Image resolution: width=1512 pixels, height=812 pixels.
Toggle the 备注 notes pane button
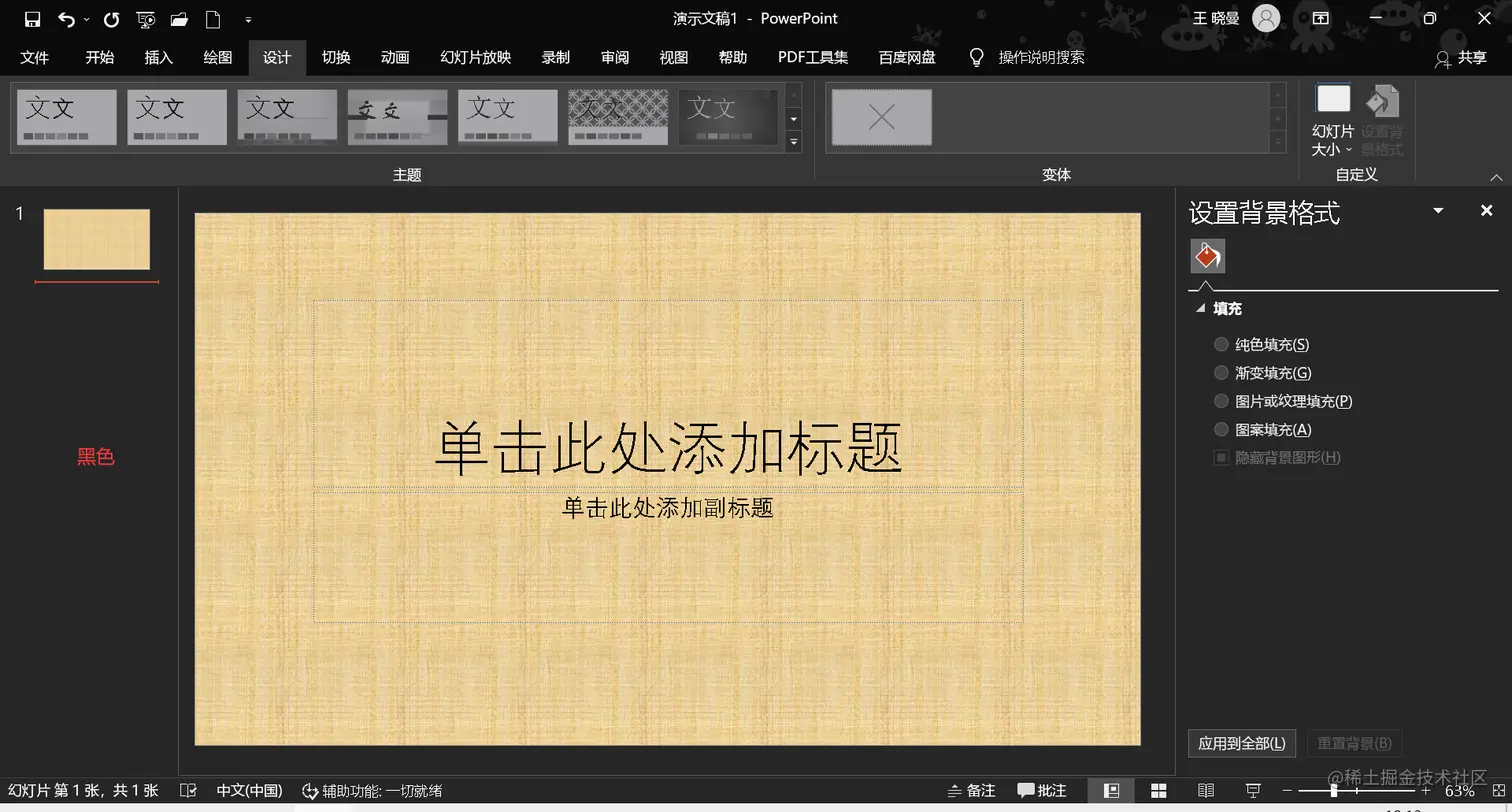[x=971, y=790]
